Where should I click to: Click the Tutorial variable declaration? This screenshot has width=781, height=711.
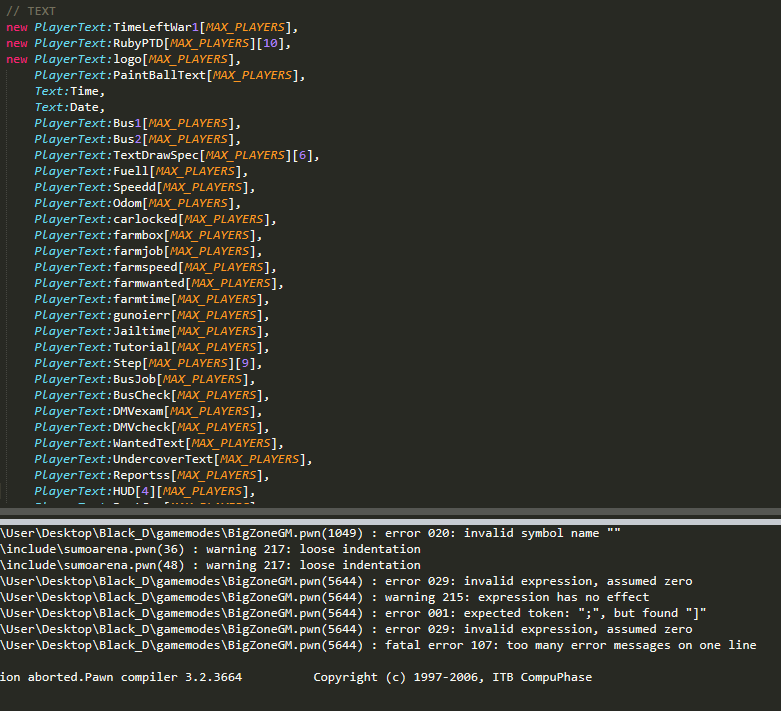coord(152,347)
